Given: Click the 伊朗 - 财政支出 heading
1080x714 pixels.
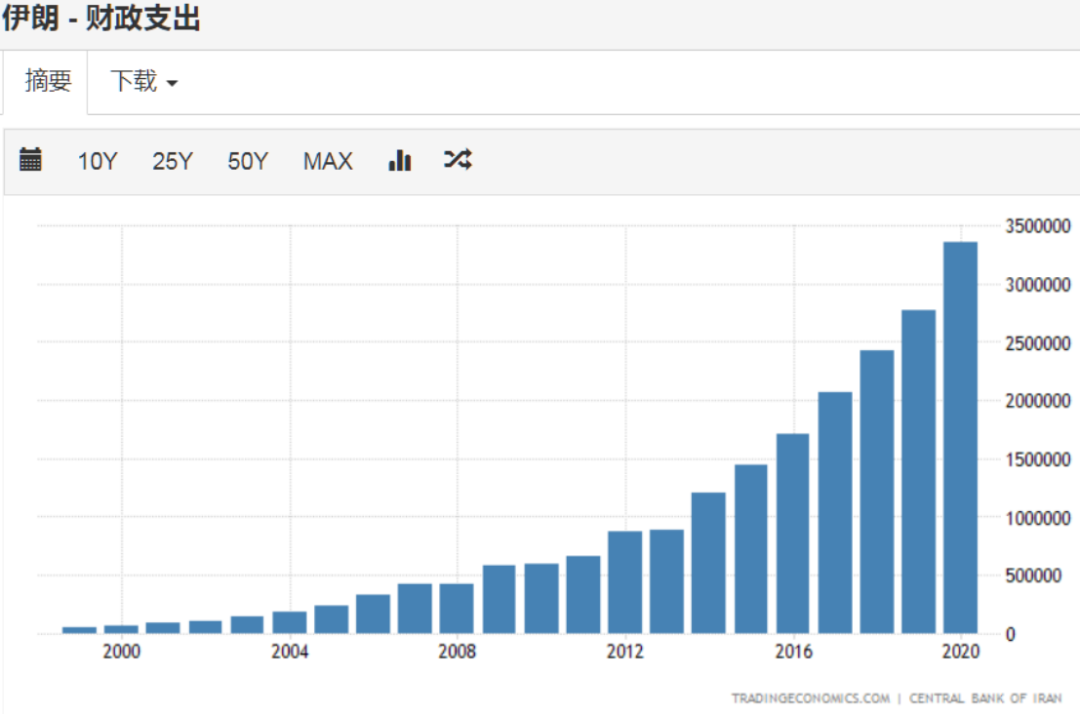Looking at the screenshot, I should pyautogui.click(x=101, y=18).
